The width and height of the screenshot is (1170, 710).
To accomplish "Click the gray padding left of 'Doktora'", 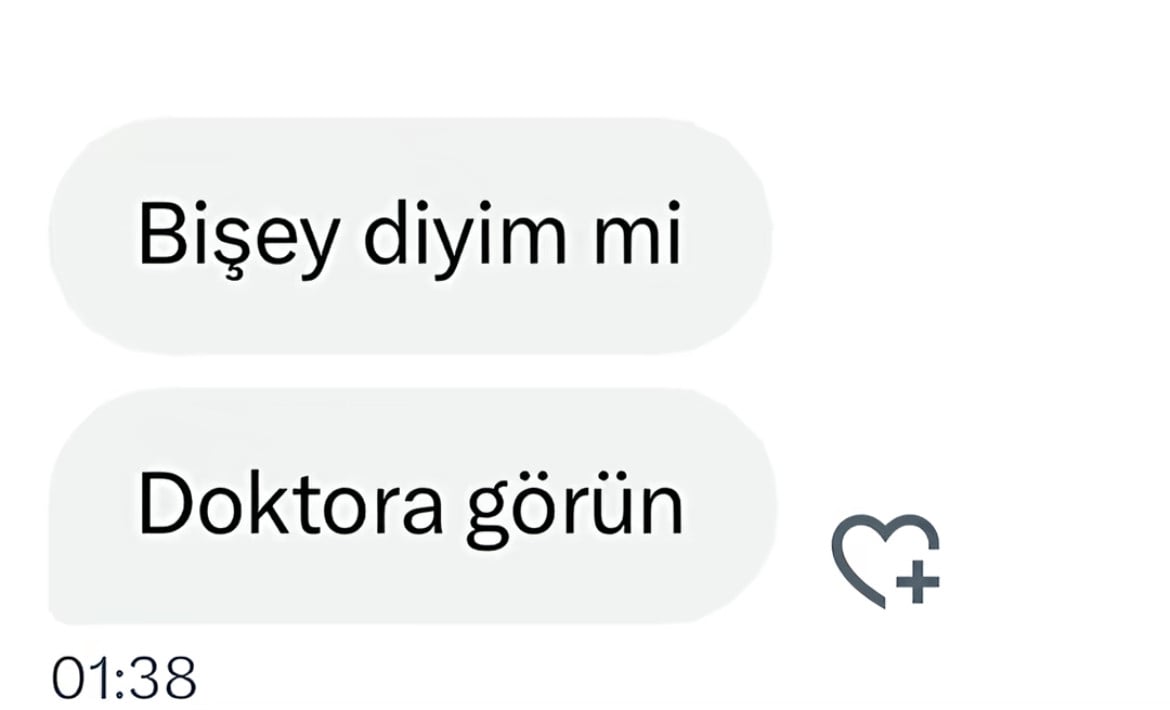I will coord(93,506).
